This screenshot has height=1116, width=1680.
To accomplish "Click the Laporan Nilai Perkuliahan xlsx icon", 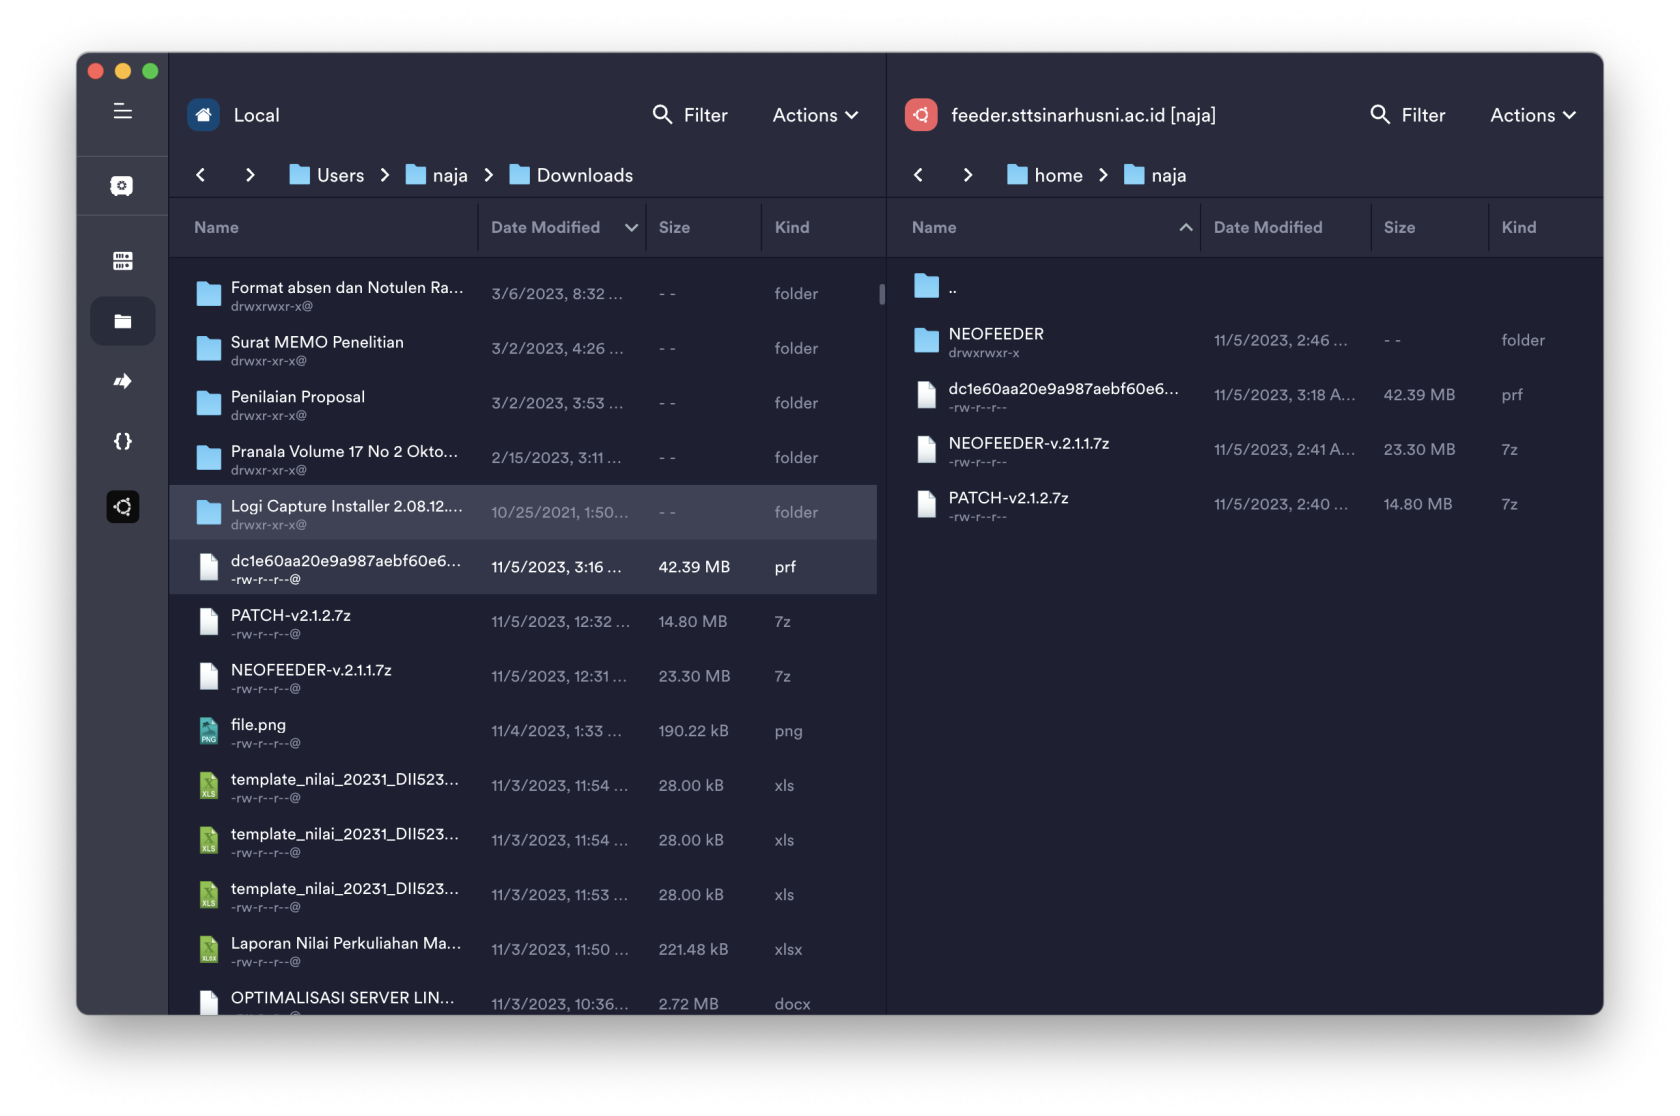I will (208, 950).
